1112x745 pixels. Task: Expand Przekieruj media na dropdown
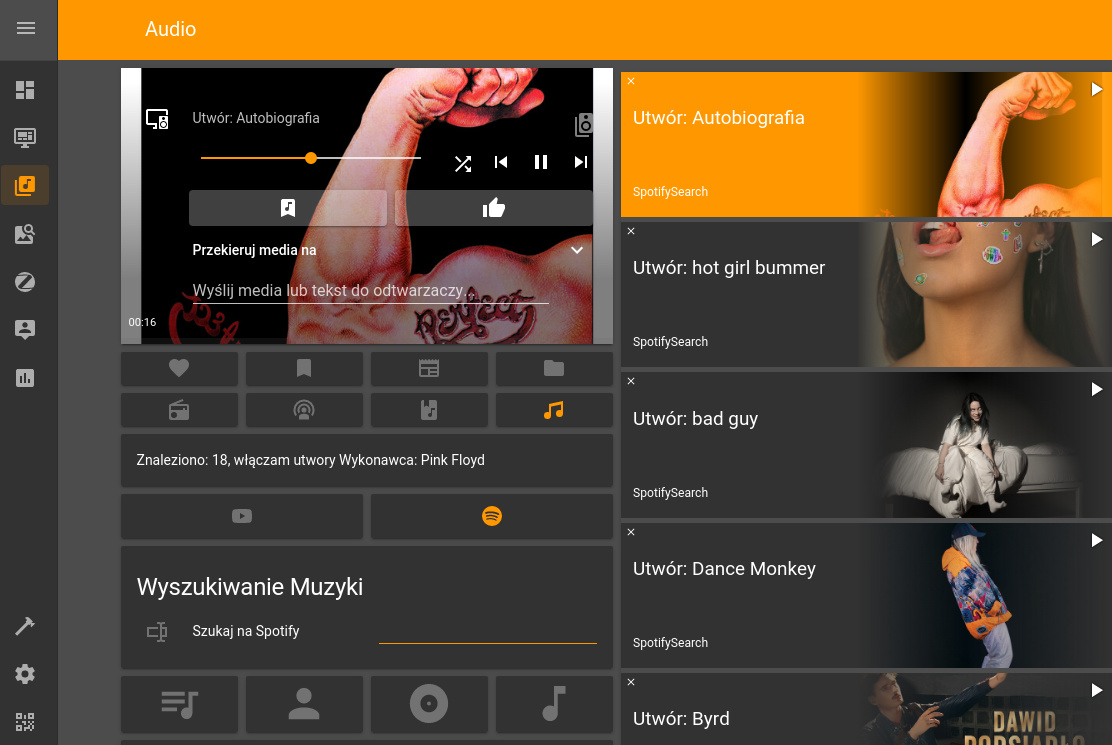577,250
